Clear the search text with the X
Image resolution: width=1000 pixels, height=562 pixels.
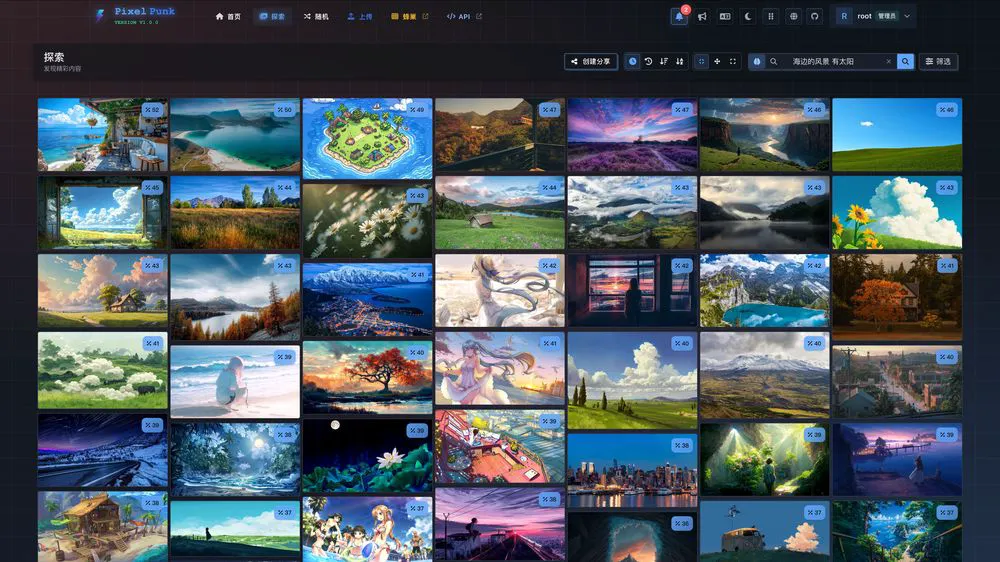(888, 61)
